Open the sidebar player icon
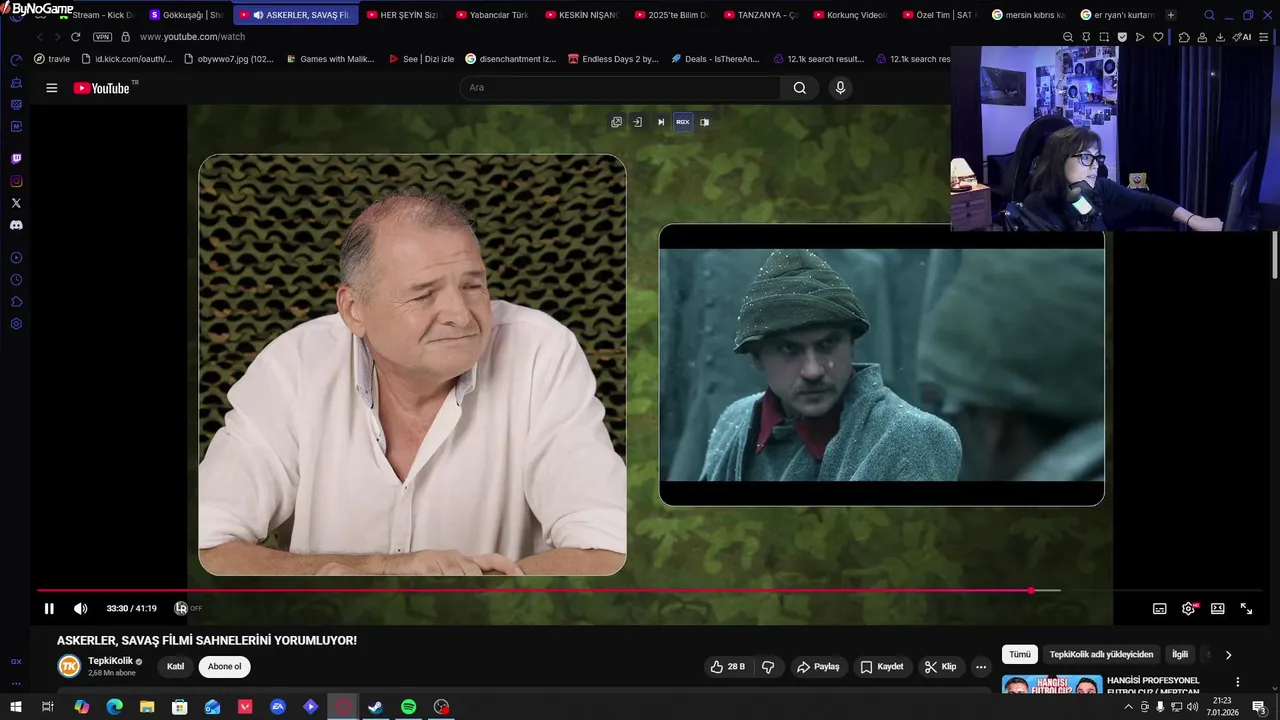The width and height of the screenshot is (1280, 720). (16, 258)
